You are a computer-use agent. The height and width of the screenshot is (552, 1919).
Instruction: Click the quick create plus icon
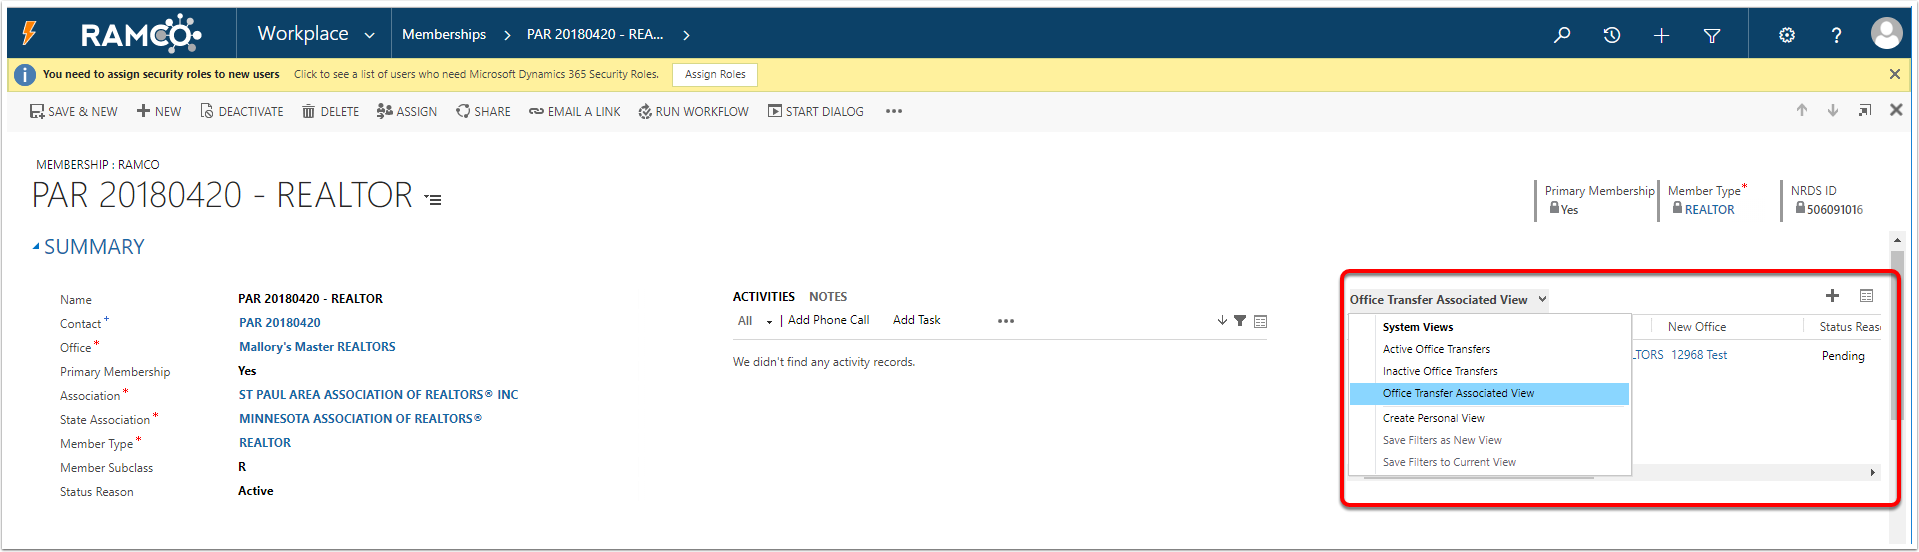click(1661, 35)
